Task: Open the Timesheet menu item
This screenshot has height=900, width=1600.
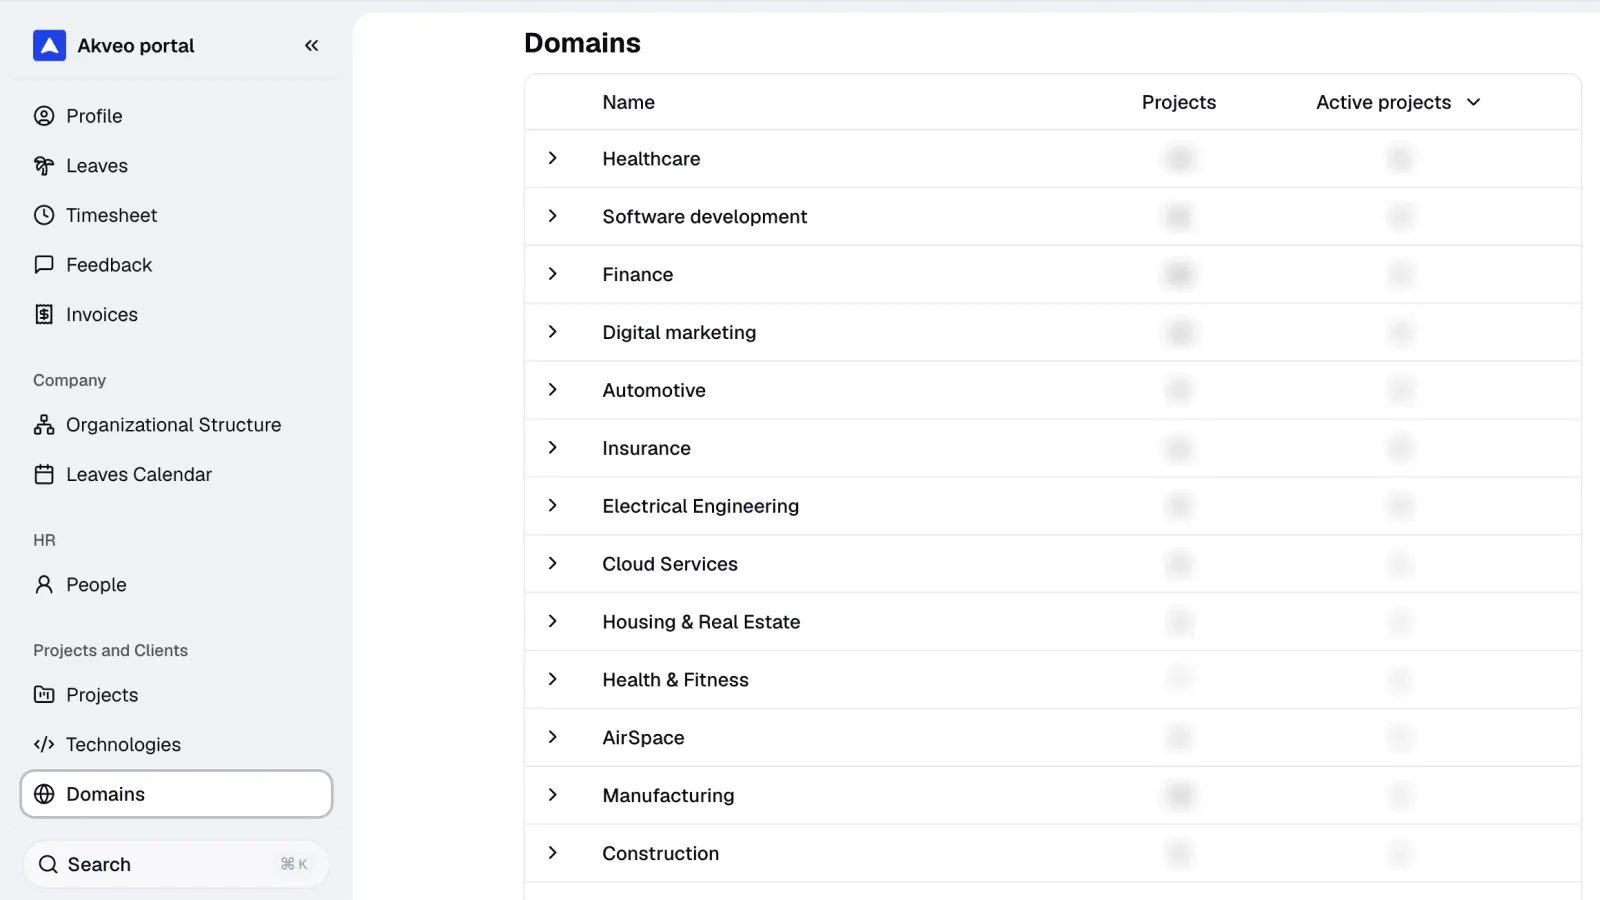Action: (176, 215)
